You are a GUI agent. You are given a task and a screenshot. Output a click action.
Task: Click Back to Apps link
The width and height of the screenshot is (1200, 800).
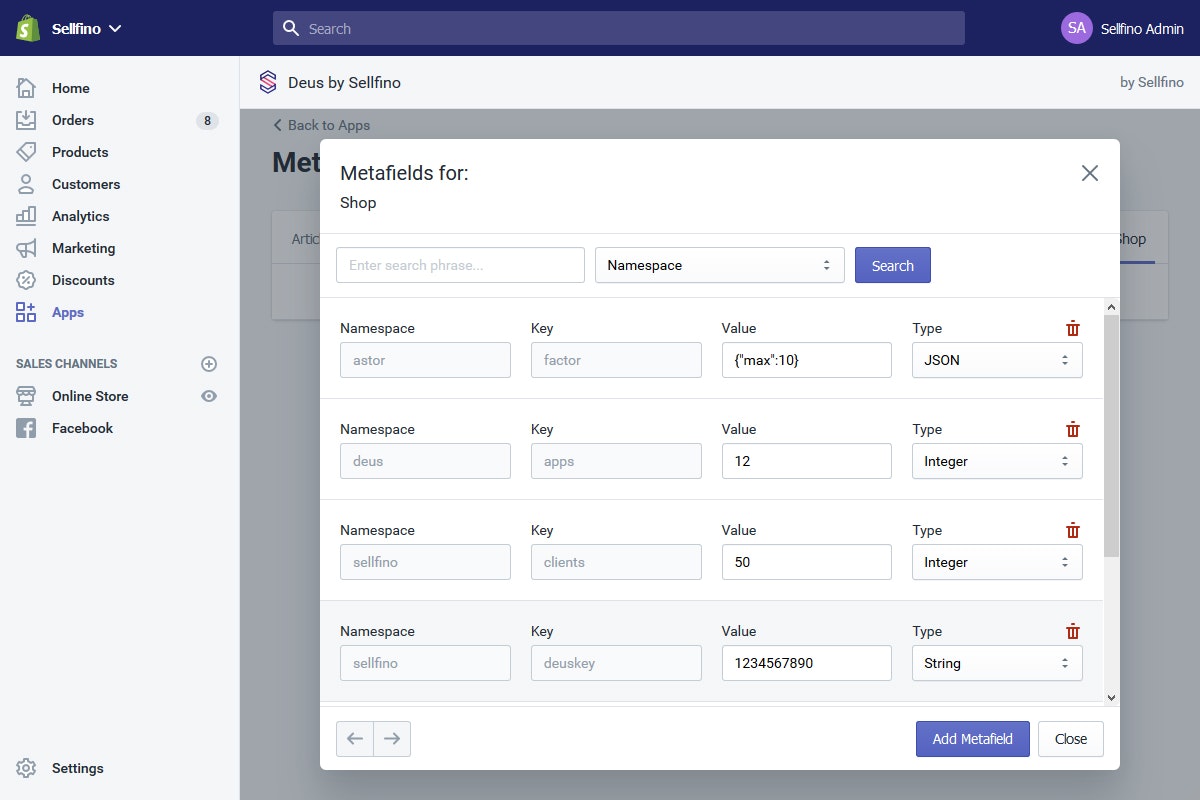pyautogui.click(x=322, y=125)
